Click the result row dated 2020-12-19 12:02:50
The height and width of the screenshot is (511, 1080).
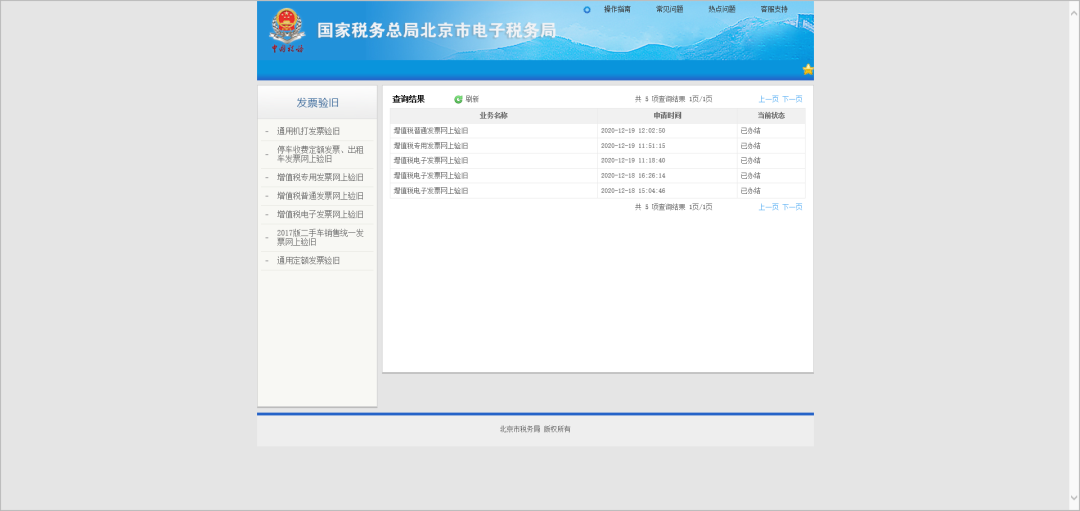point(597,131)
